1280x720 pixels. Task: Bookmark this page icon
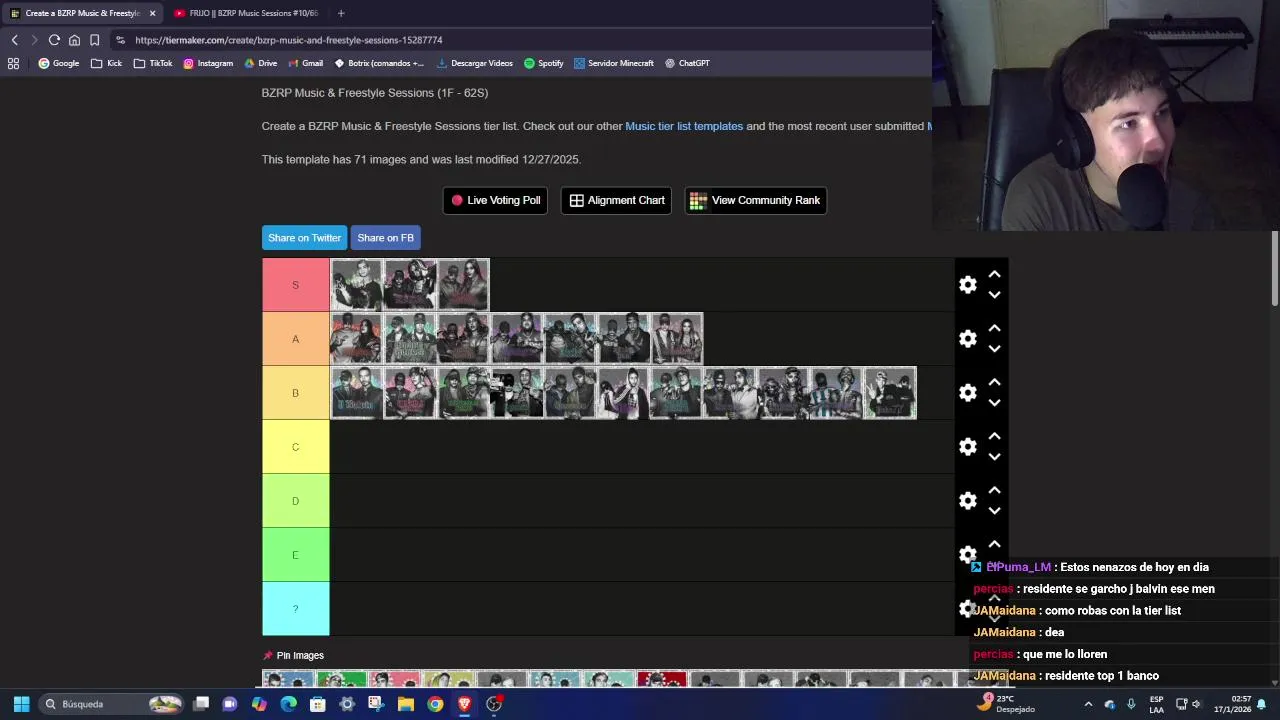(x=94, y=40)
